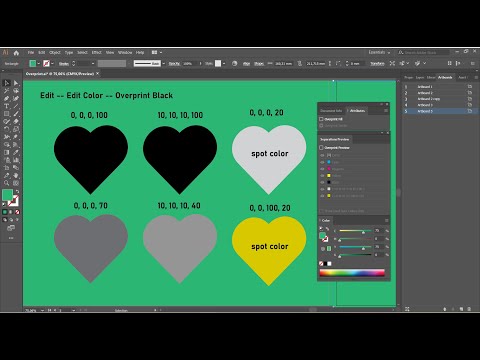Hide the Cyan separation plate

point(322,162)
